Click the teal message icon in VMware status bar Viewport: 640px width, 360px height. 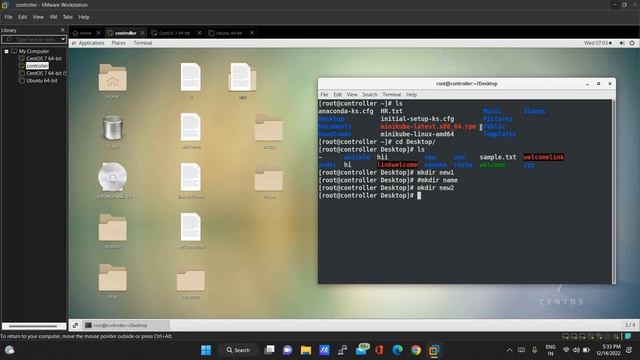pos(628,336)
